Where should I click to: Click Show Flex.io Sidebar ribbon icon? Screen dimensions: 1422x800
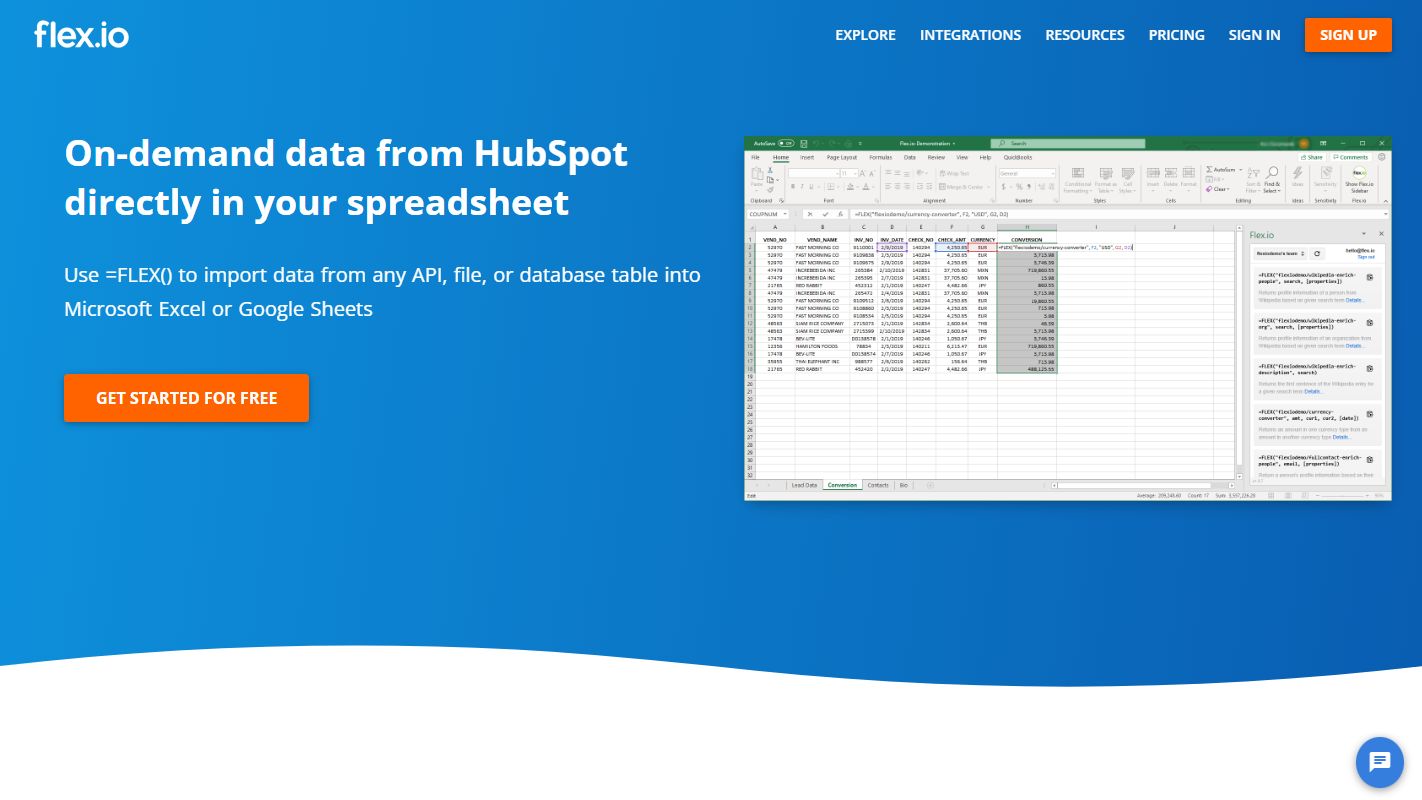coord(1359,173)
